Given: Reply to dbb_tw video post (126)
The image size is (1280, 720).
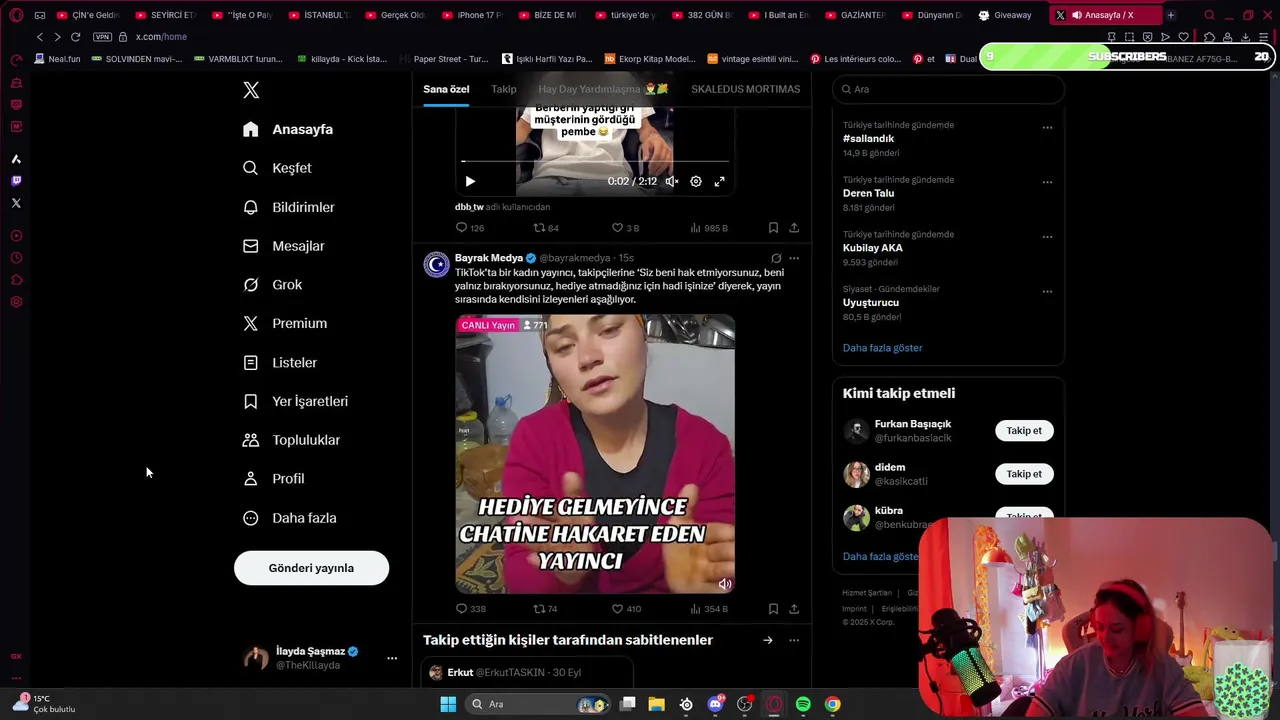Looking at the screenshot, I should [469, 228].
